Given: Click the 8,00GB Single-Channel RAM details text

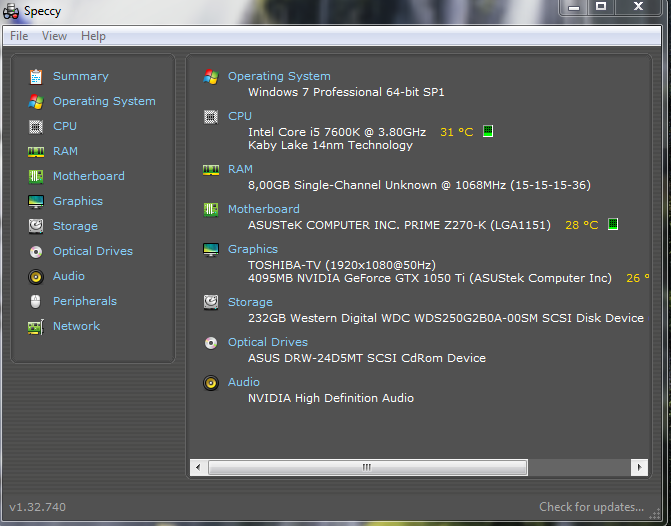Looking at the screenshot, I should click(419, 185).
